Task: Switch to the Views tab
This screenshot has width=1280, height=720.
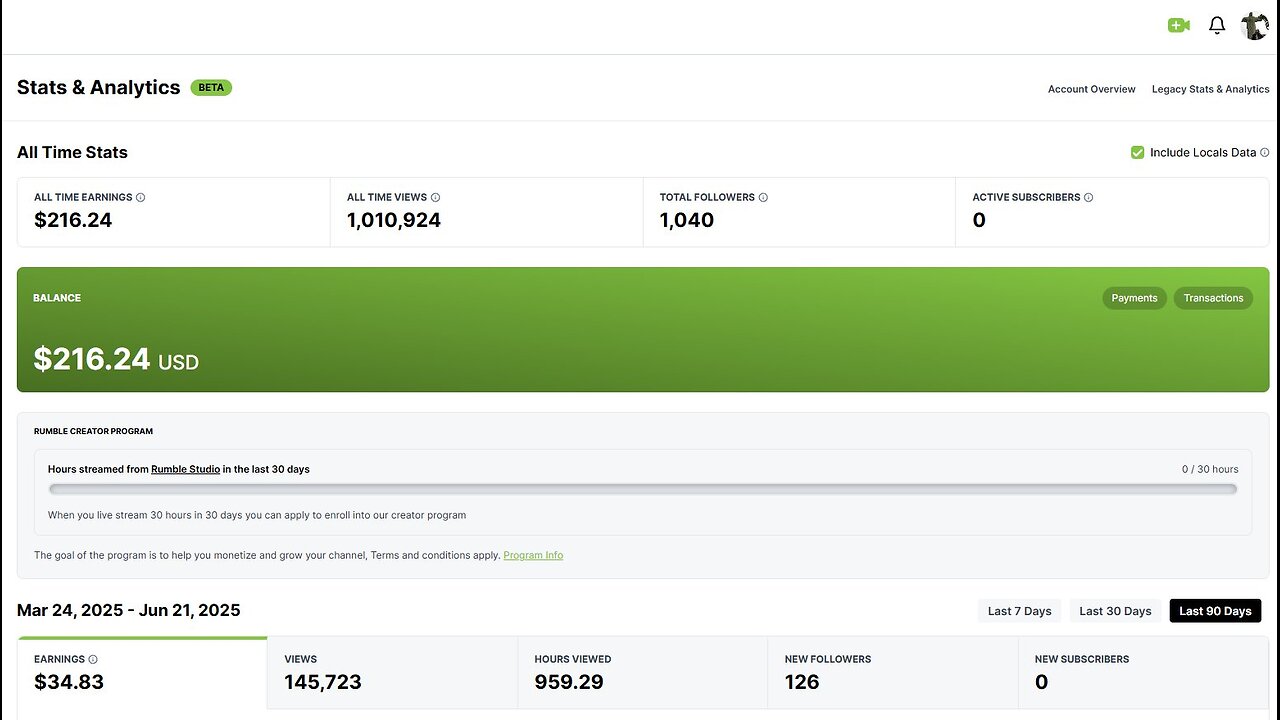Action: tap(392, 672)
